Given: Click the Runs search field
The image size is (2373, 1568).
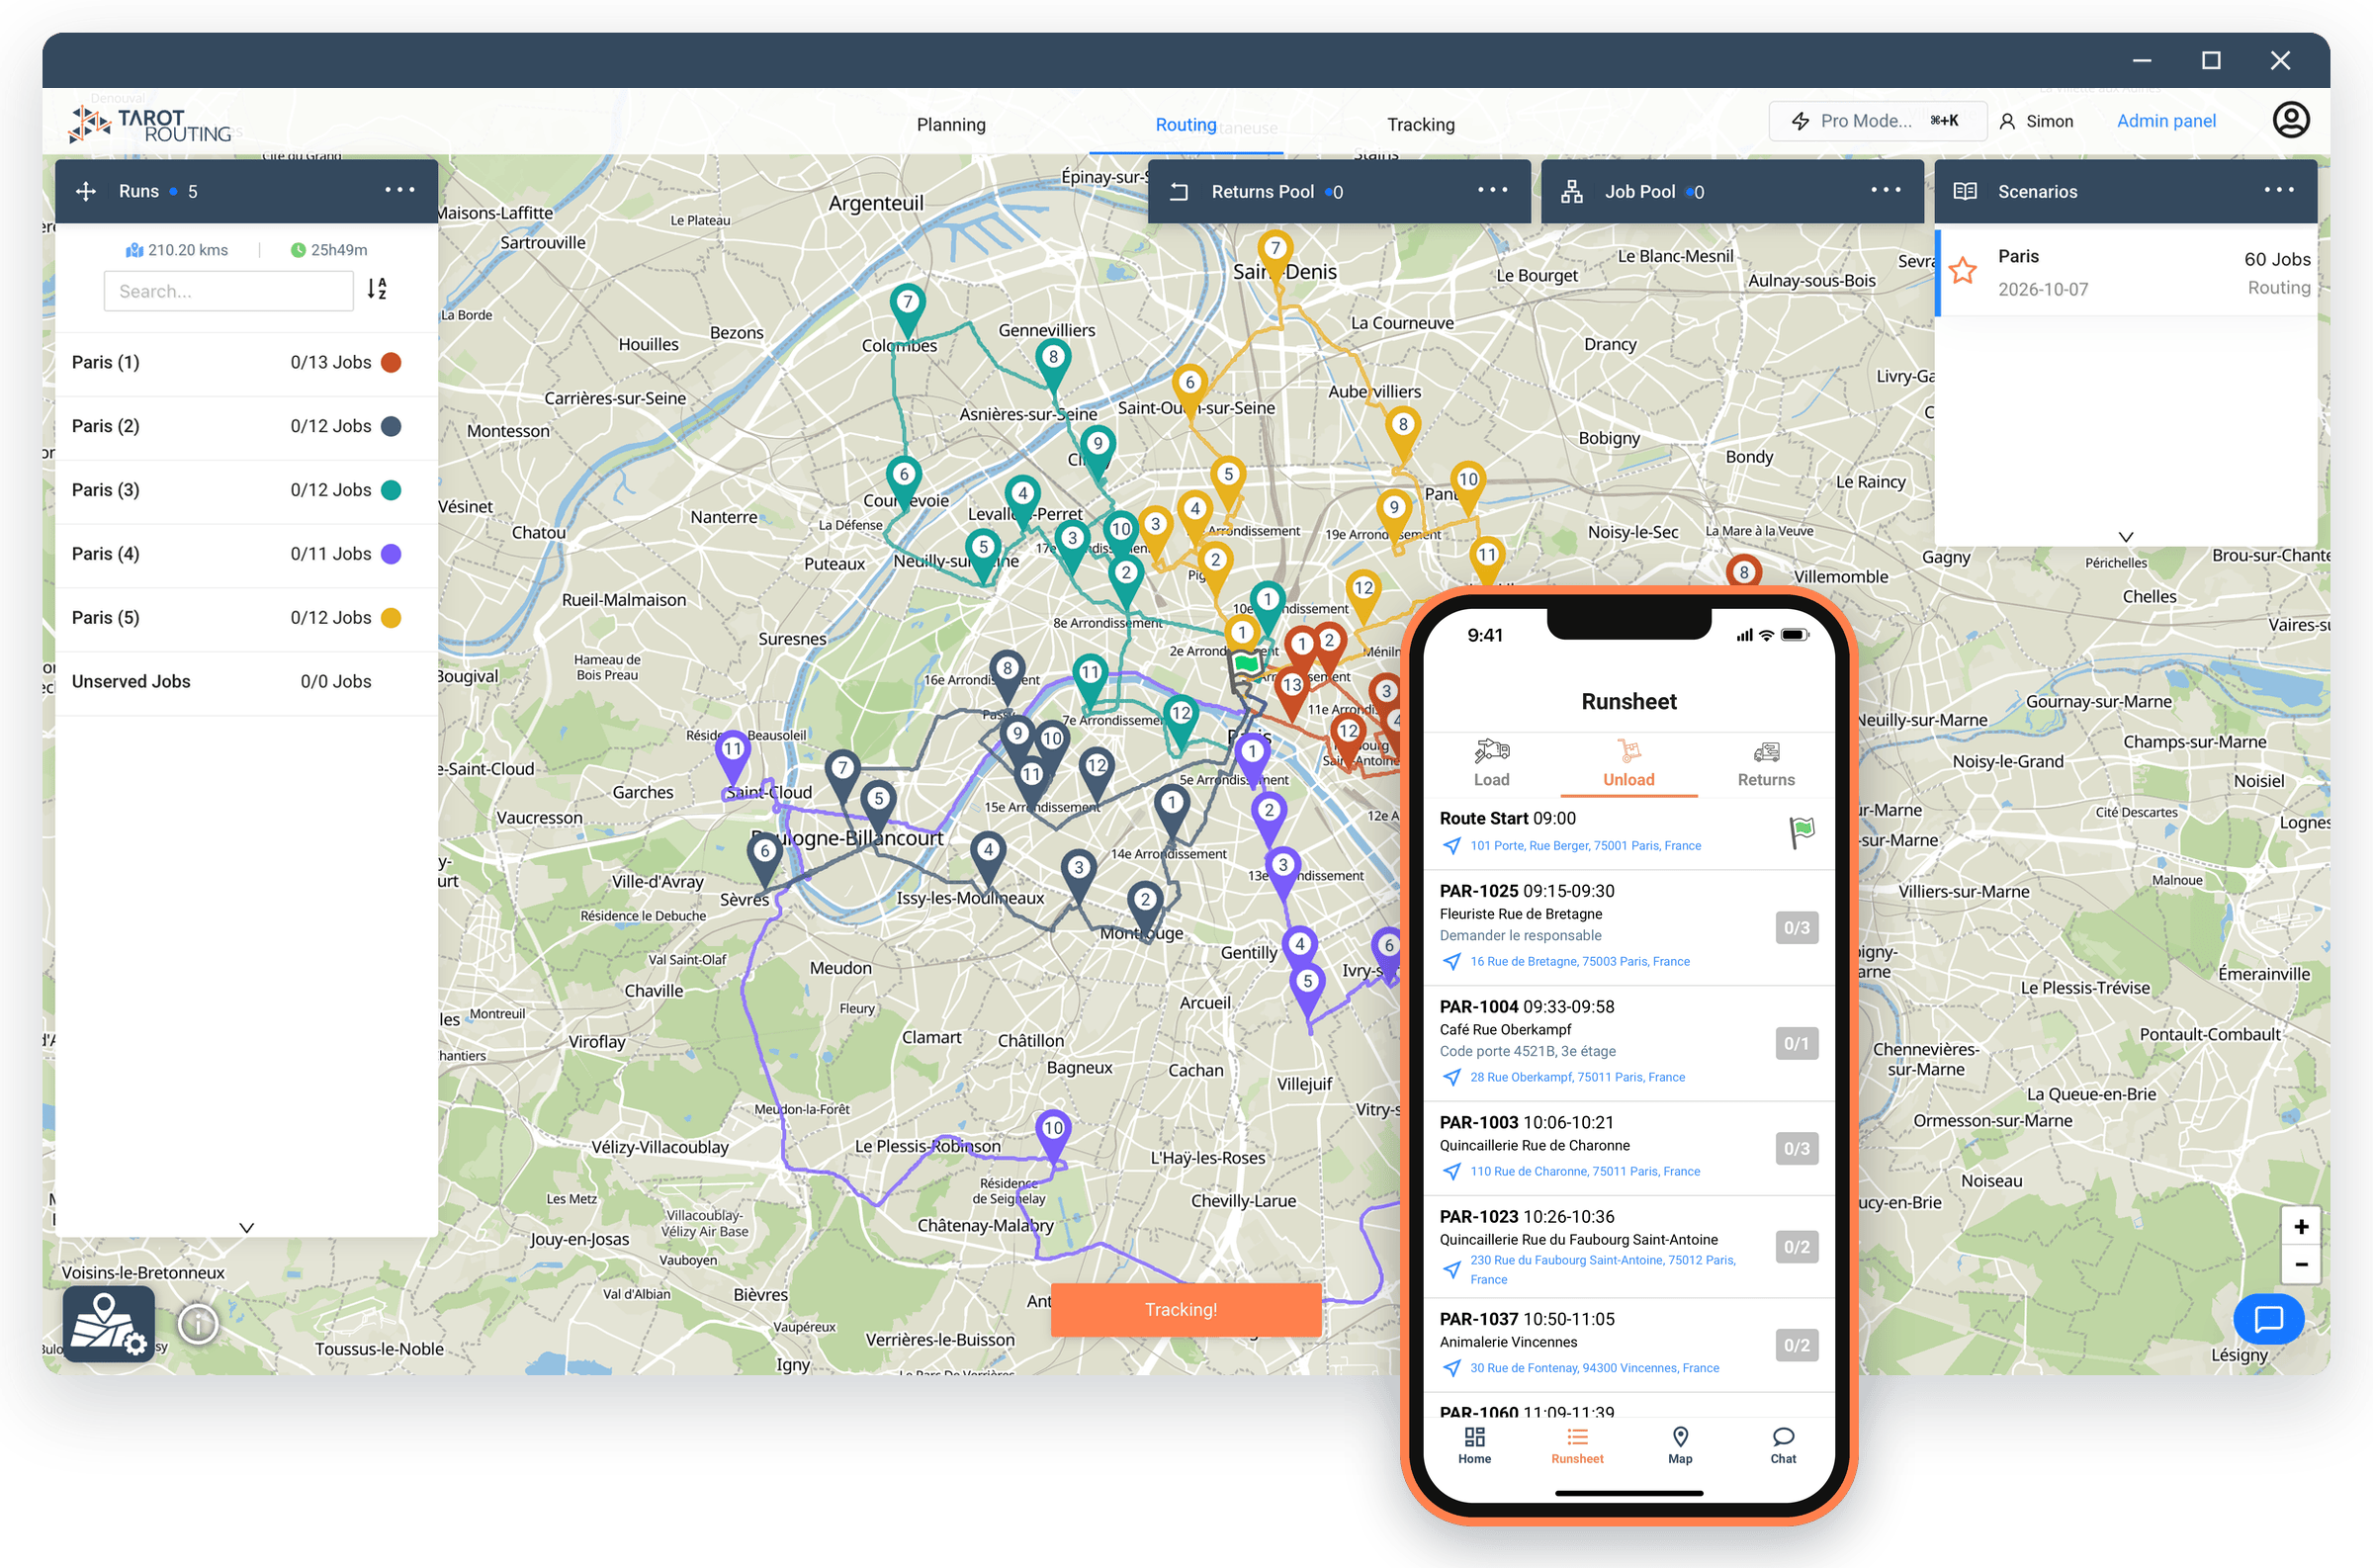Looking at the screenshot, I should pyautogui.click(x=228, y=291).
